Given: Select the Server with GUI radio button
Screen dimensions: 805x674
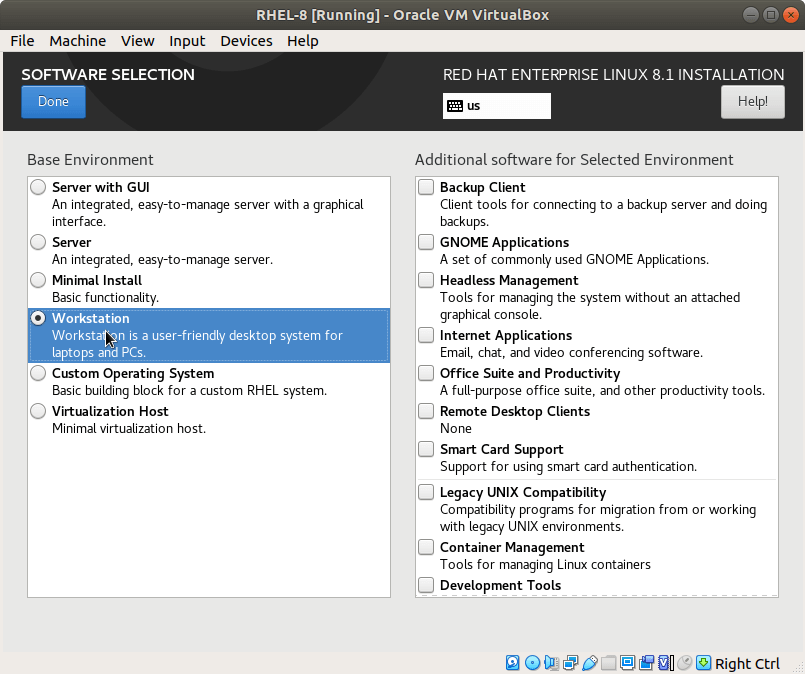Looking at the screenshot, I should tap(38, 187).
